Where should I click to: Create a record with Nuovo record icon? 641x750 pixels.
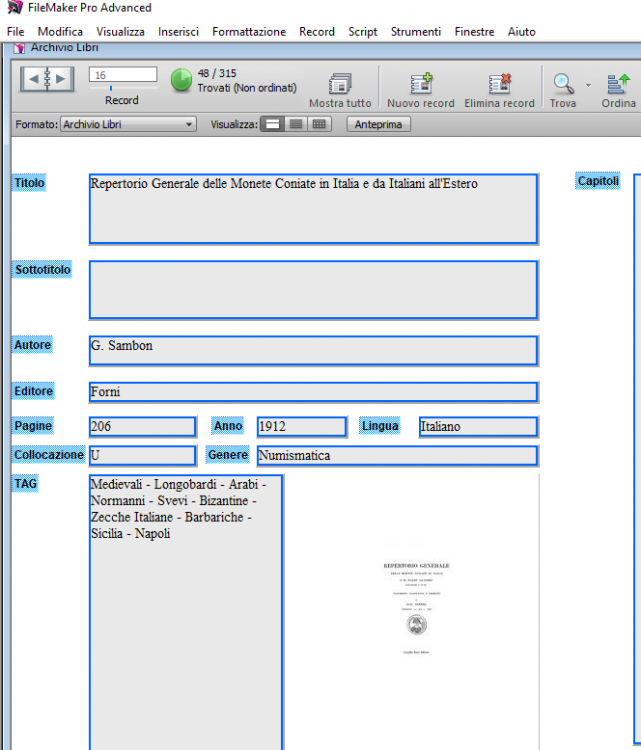pos(421,84)
